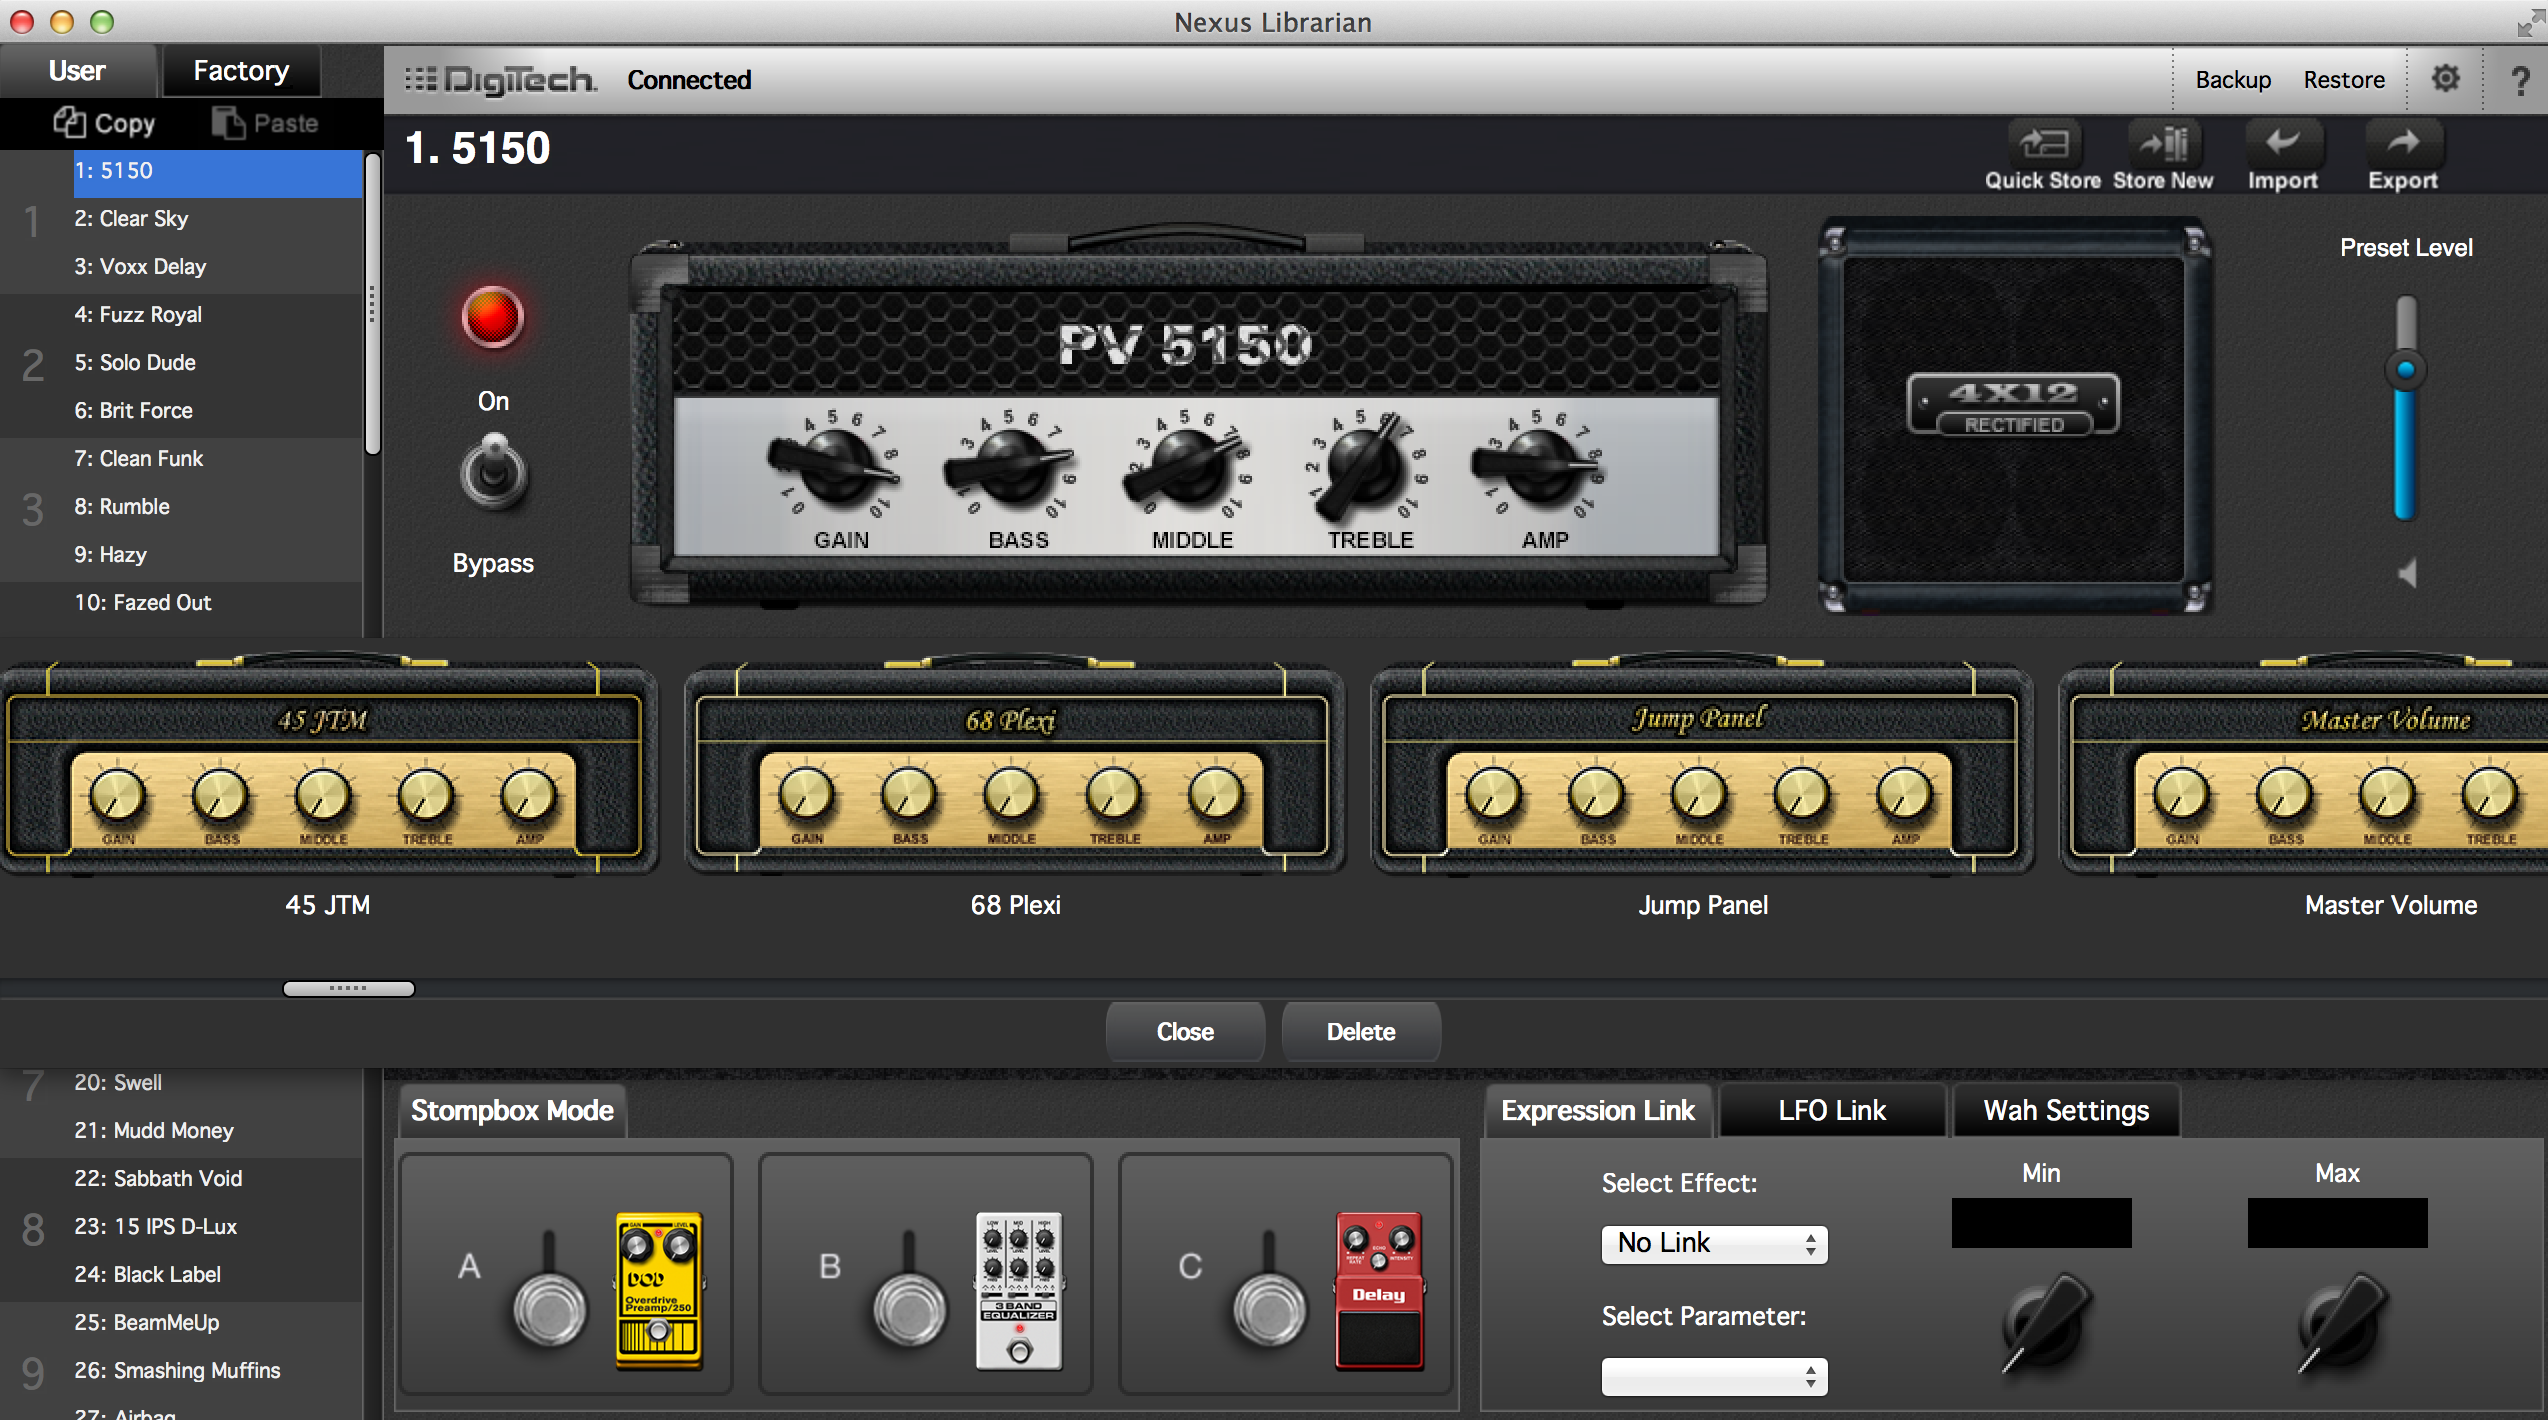The width and height of the screenshot is (2548, 1420).
Task: Click the Restore button
Action: point(2344,80)
